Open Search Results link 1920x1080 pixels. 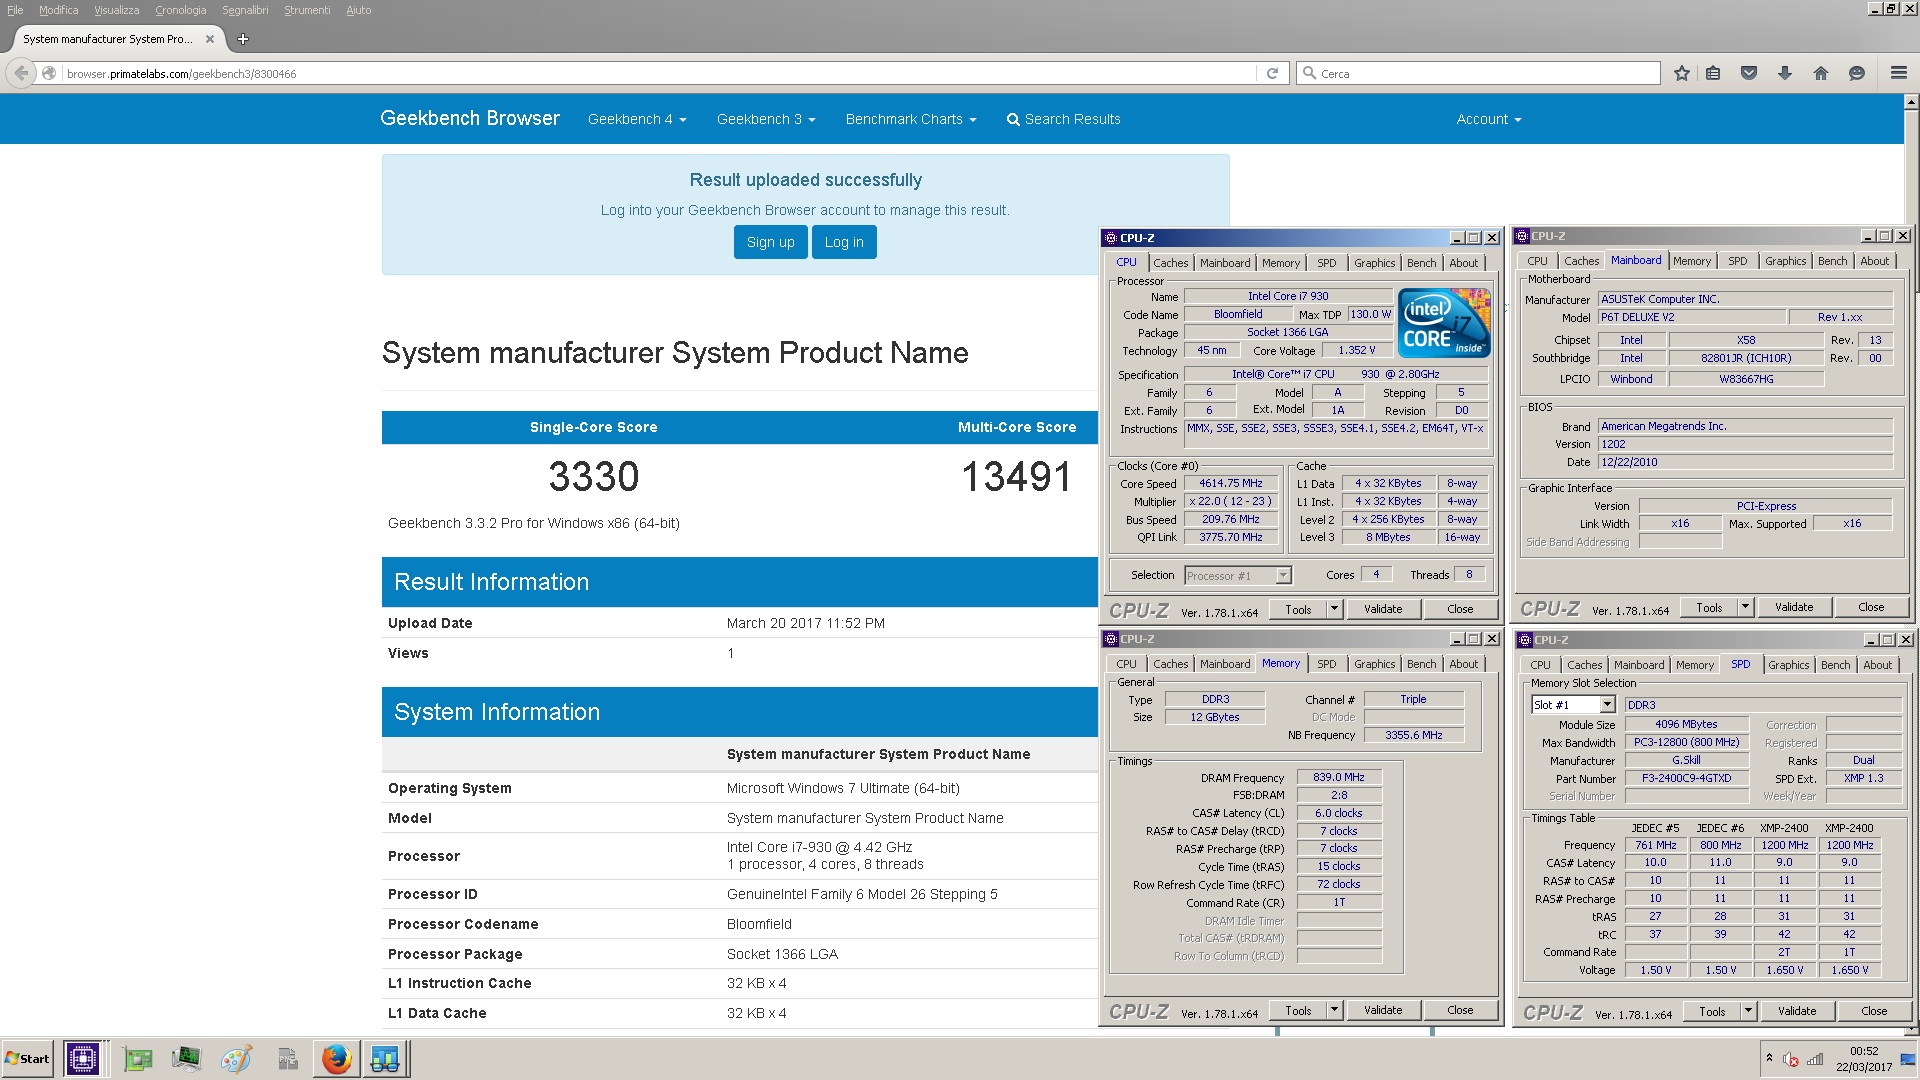click(x=1063, y=119)
